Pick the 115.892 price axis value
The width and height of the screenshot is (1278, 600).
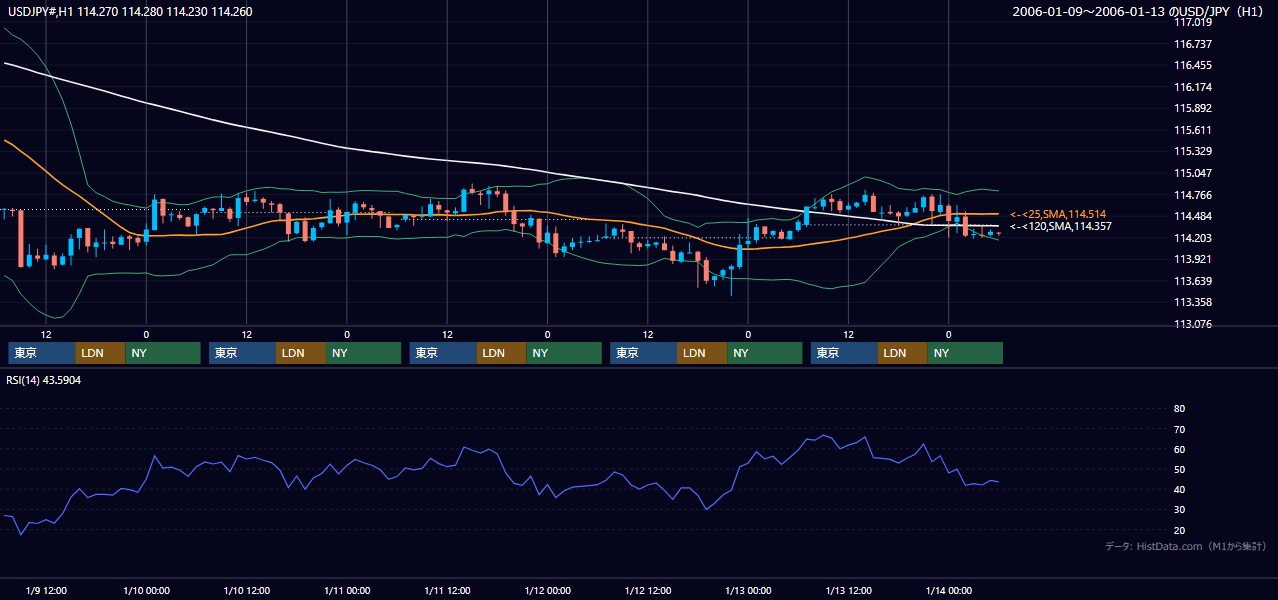[x=1192, y=108]
